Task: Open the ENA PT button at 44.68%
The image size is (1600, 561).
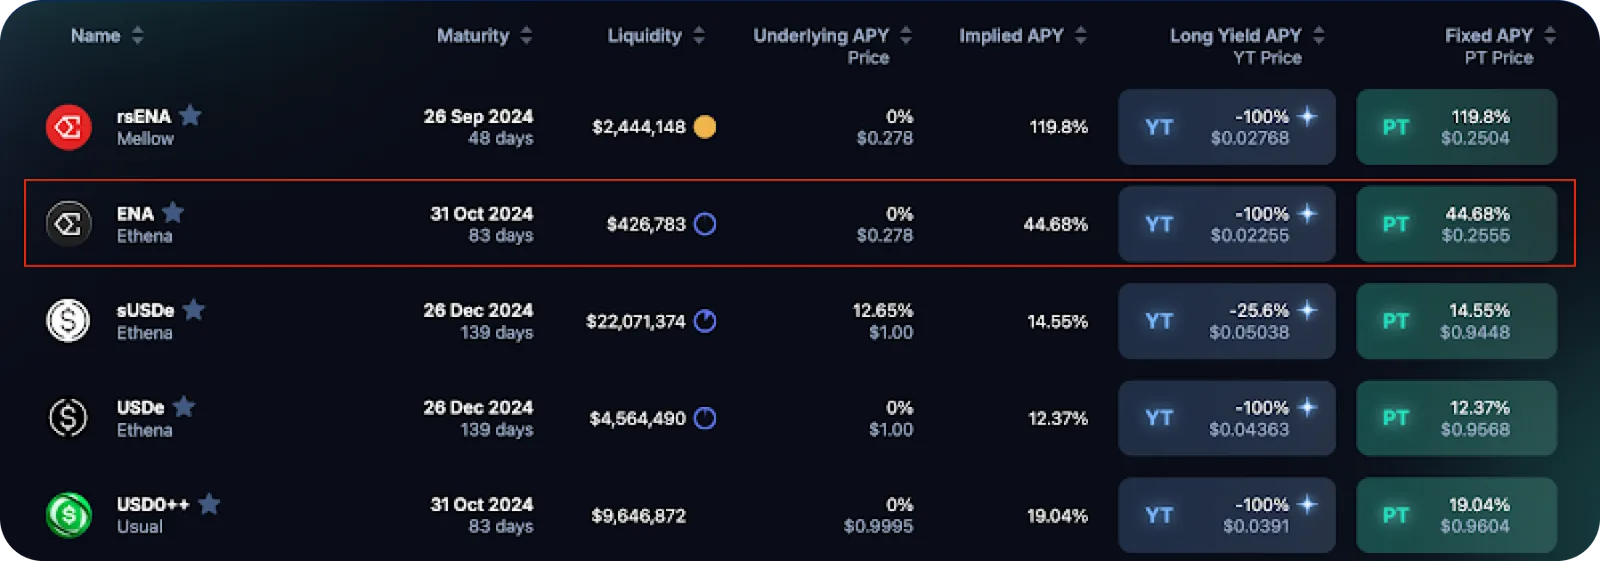Action: [x=1457, y=224]
